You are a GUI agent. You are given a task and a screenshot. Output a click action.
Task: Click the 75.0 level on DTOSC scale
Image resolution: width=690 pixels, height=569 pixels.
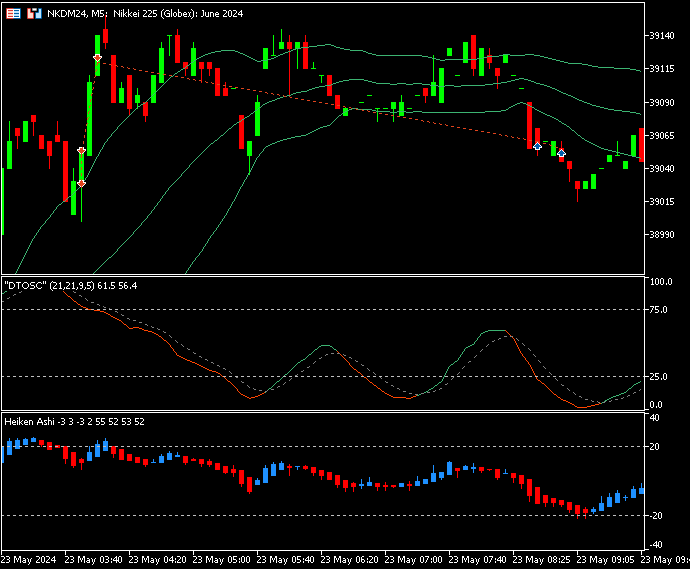[x=659, y=310]
